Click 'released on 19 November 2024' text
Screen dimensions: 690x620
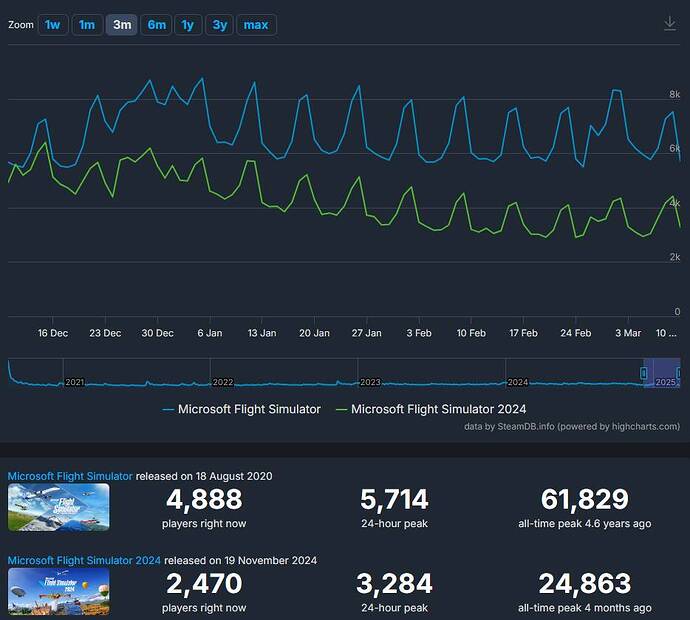[241, 560]
